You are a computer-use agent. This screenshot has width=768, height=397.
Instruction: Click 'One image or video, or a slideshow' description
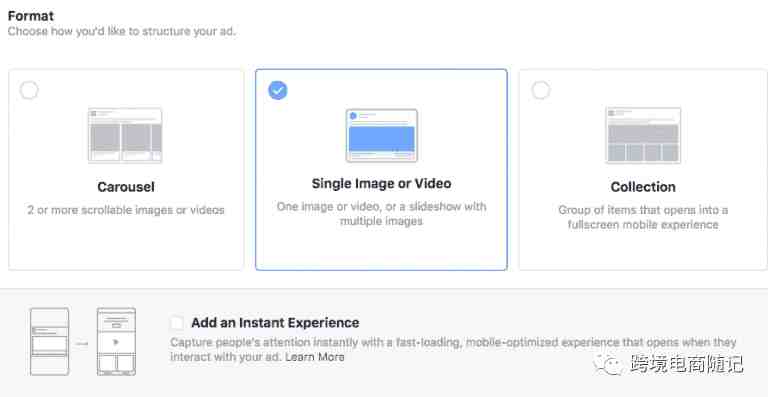click(382, 214)
